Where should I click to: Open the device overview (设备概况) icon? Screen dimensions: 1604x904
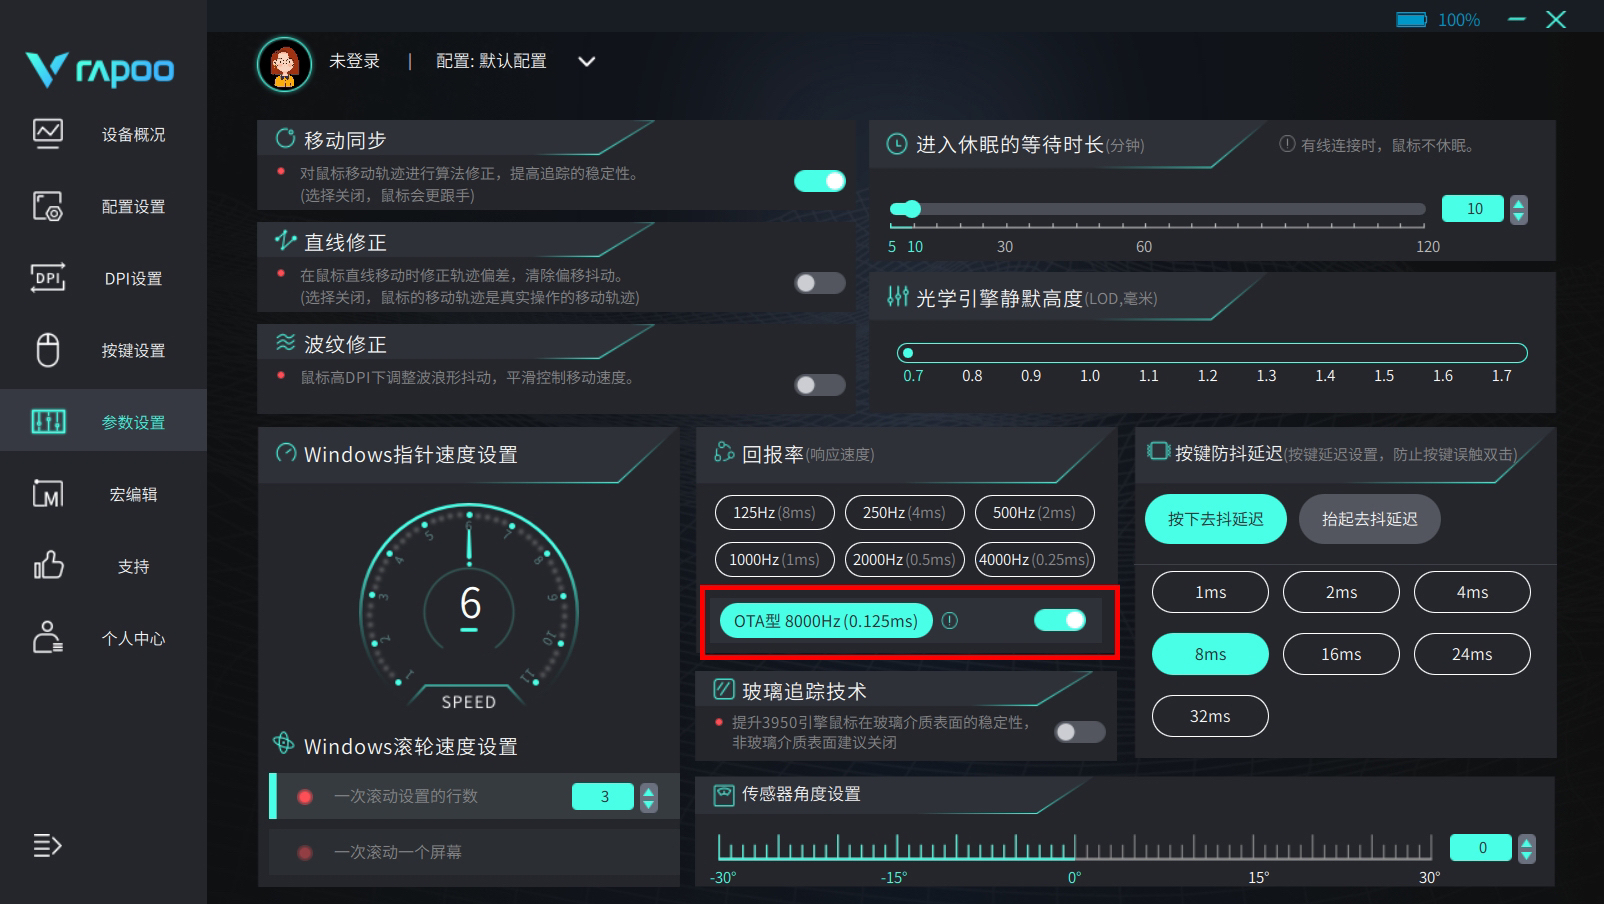pos(48,134)
